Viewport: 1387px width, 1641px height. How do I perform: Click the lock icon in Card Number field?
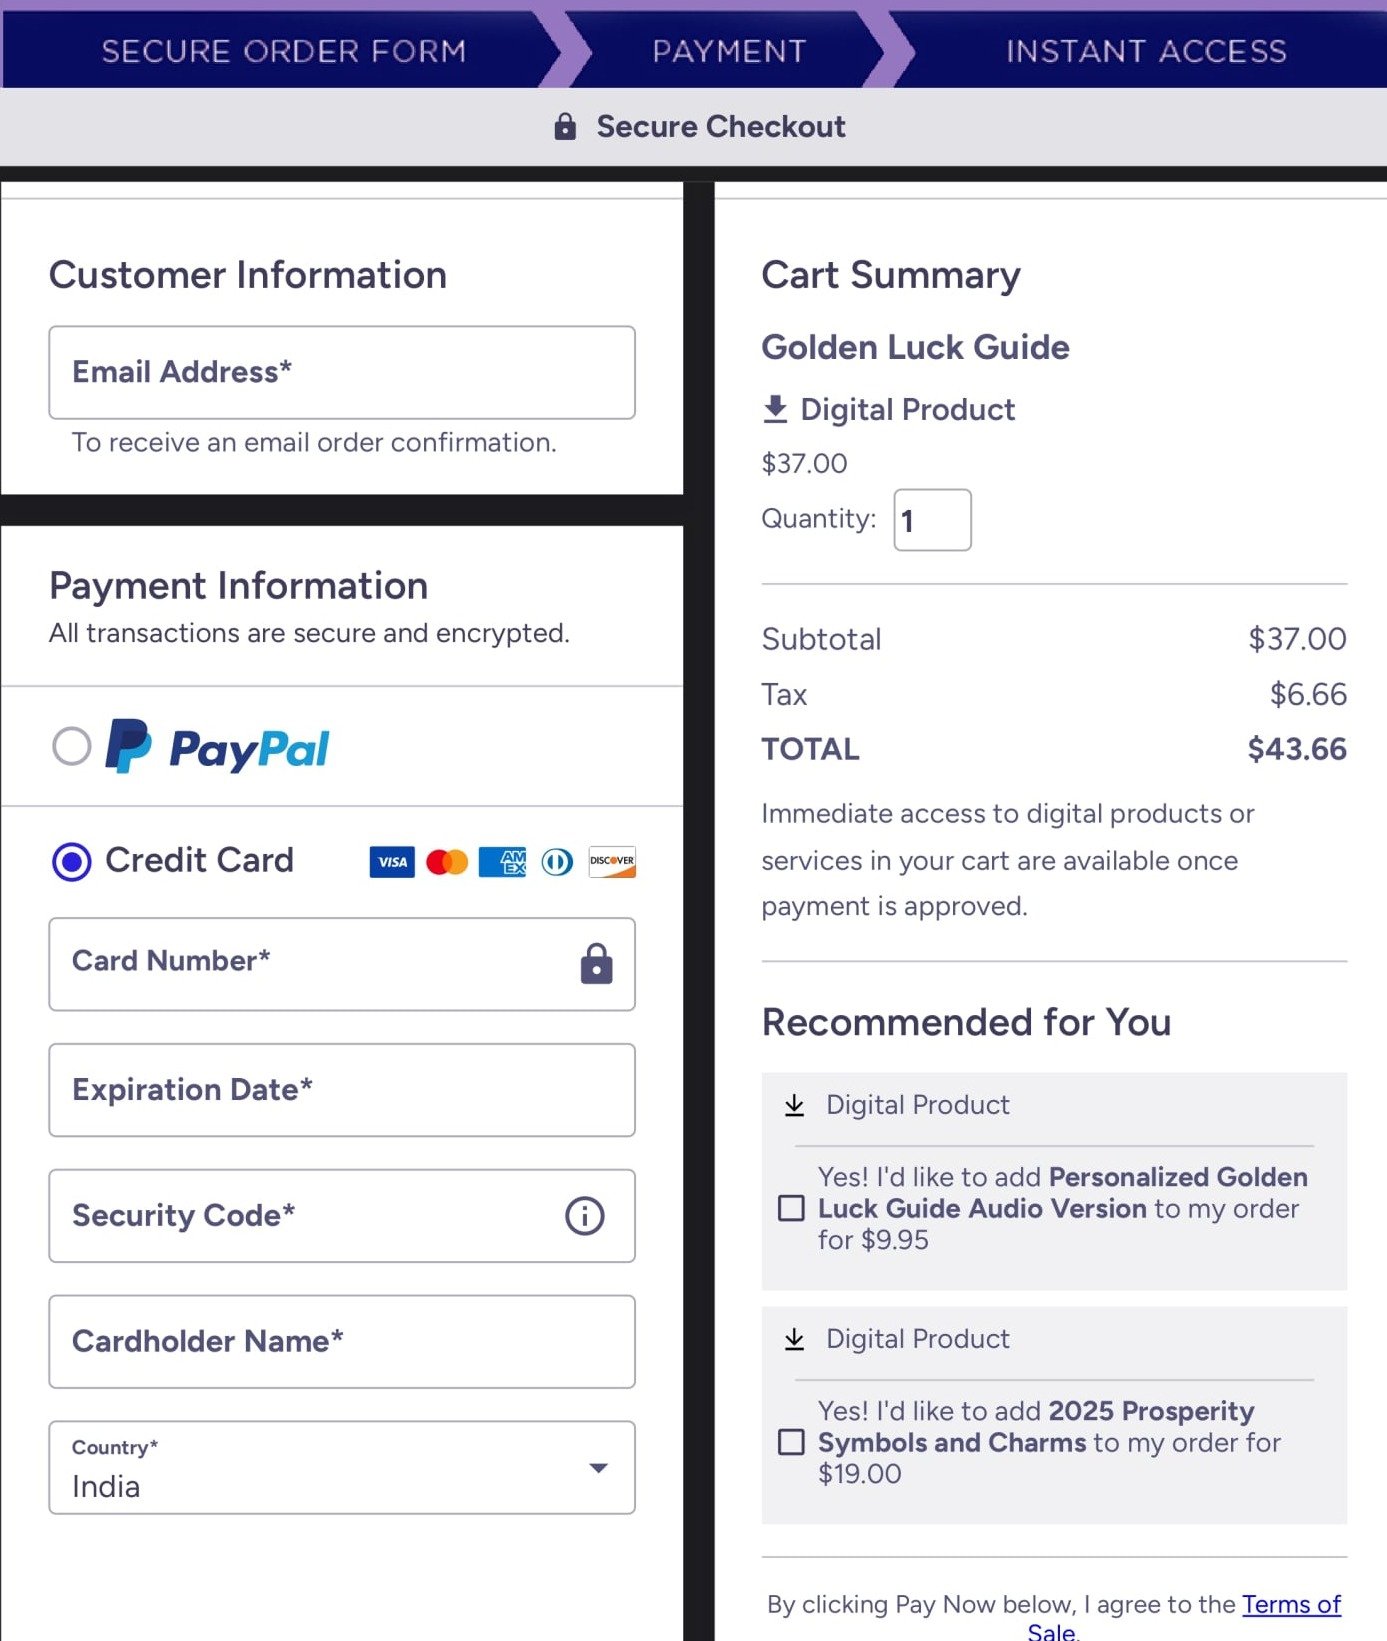pos(597,964)
